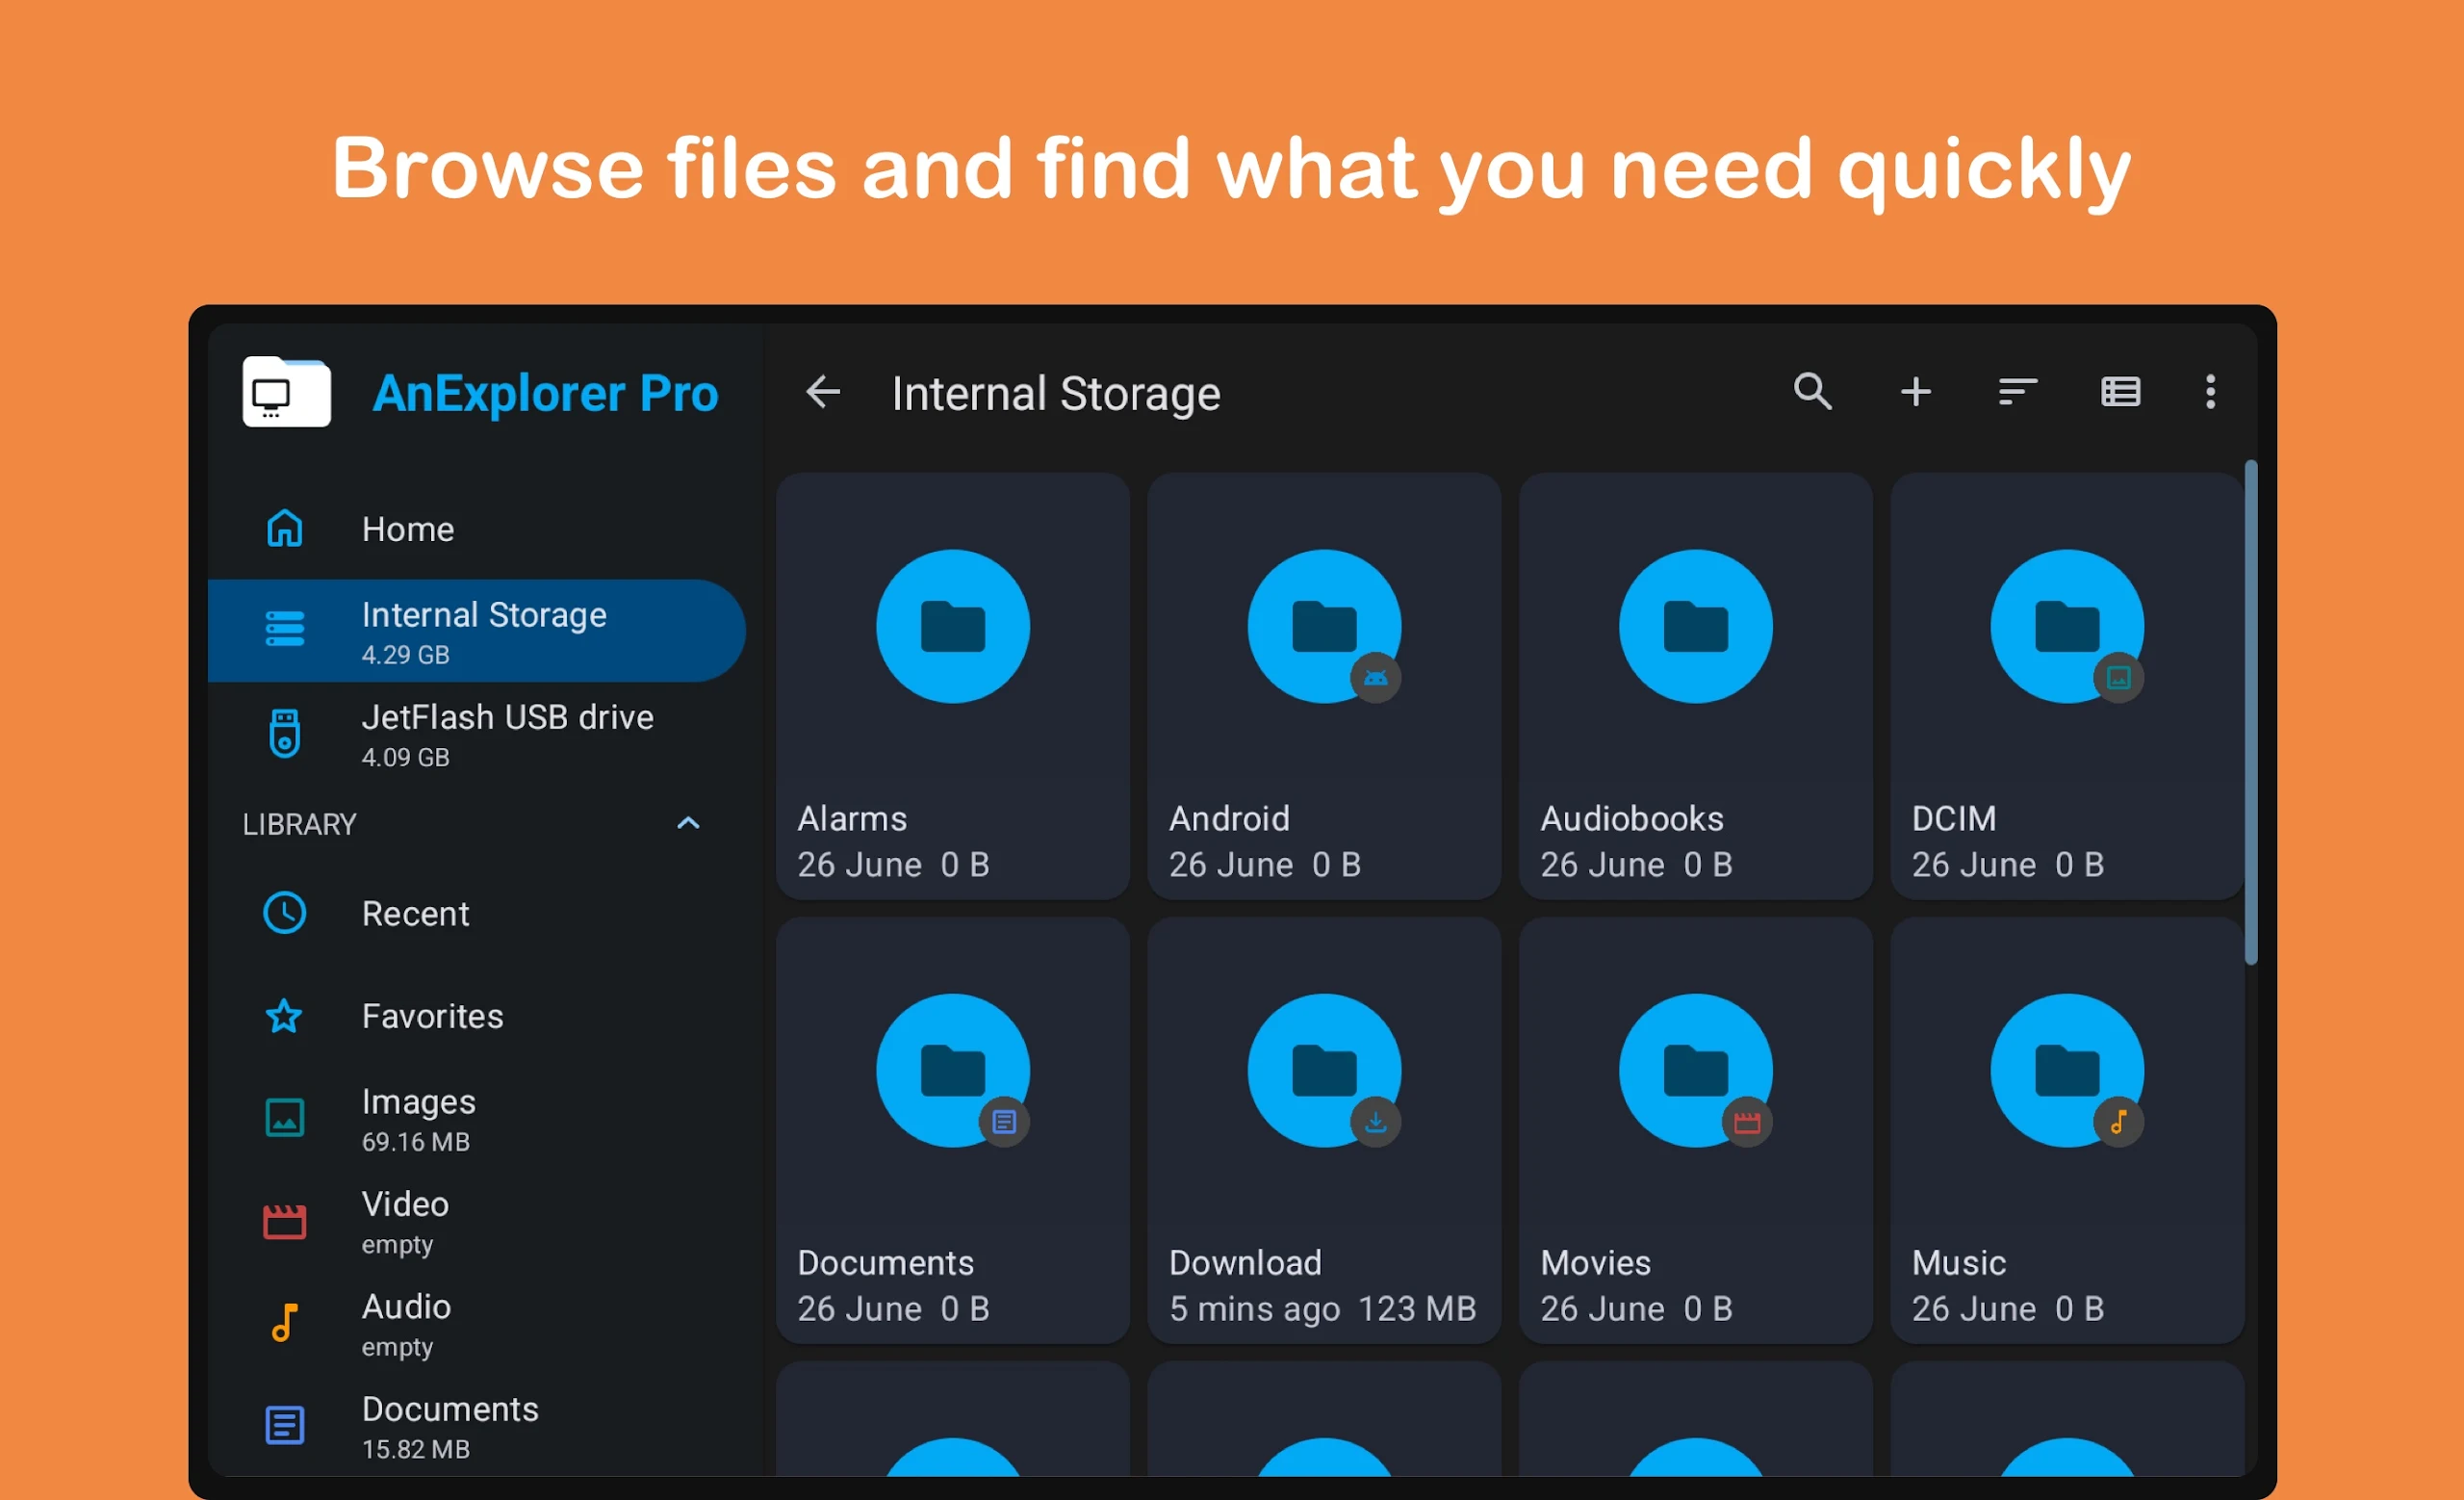Click the 'Favorites' label
The width and height of the screenshot is (2464, 1500).
coord(432,1016)
